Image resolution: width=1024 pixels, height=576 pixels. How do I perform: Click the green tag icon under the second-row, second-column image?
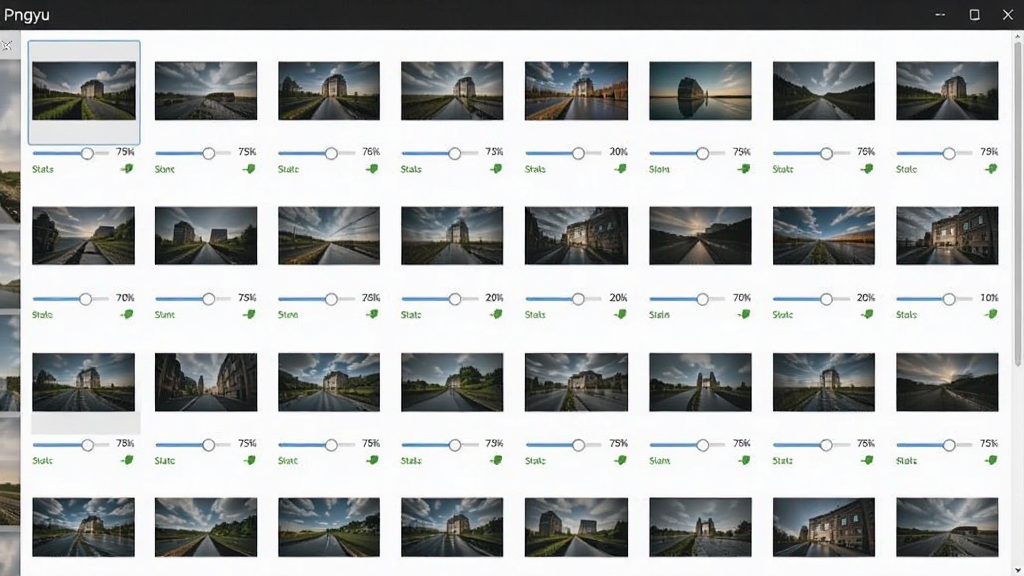point(249,315)
